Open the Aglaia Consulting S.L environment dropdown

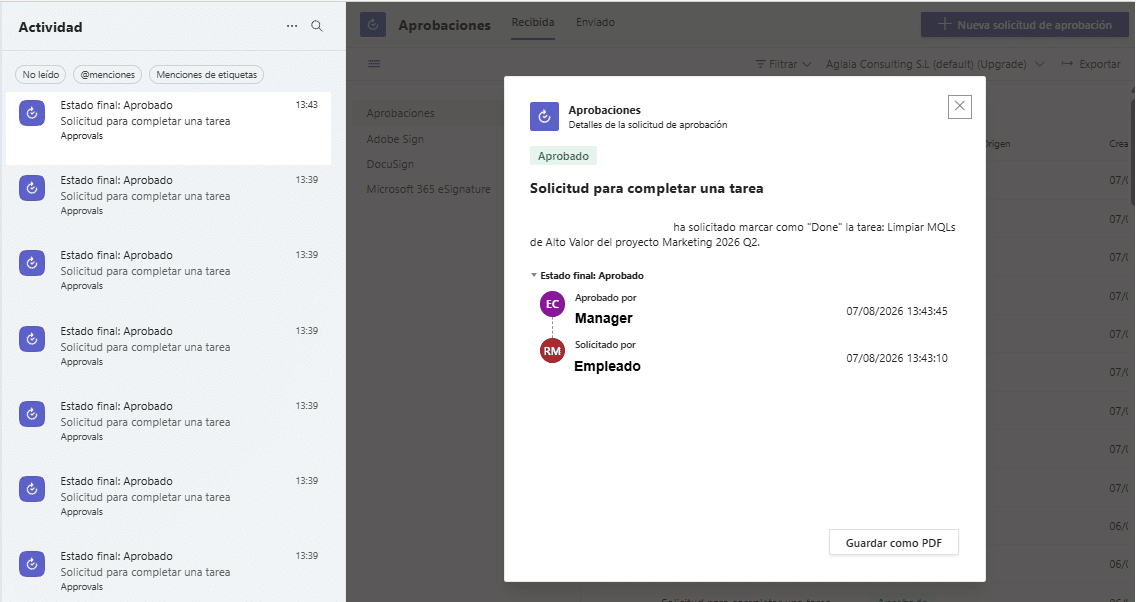(x=935, y=64)
